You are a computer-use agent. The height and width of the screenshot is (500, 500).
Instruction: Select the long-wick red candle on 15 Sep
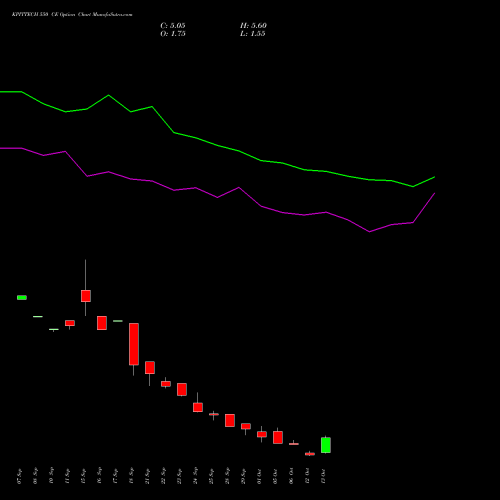(86, 296)
